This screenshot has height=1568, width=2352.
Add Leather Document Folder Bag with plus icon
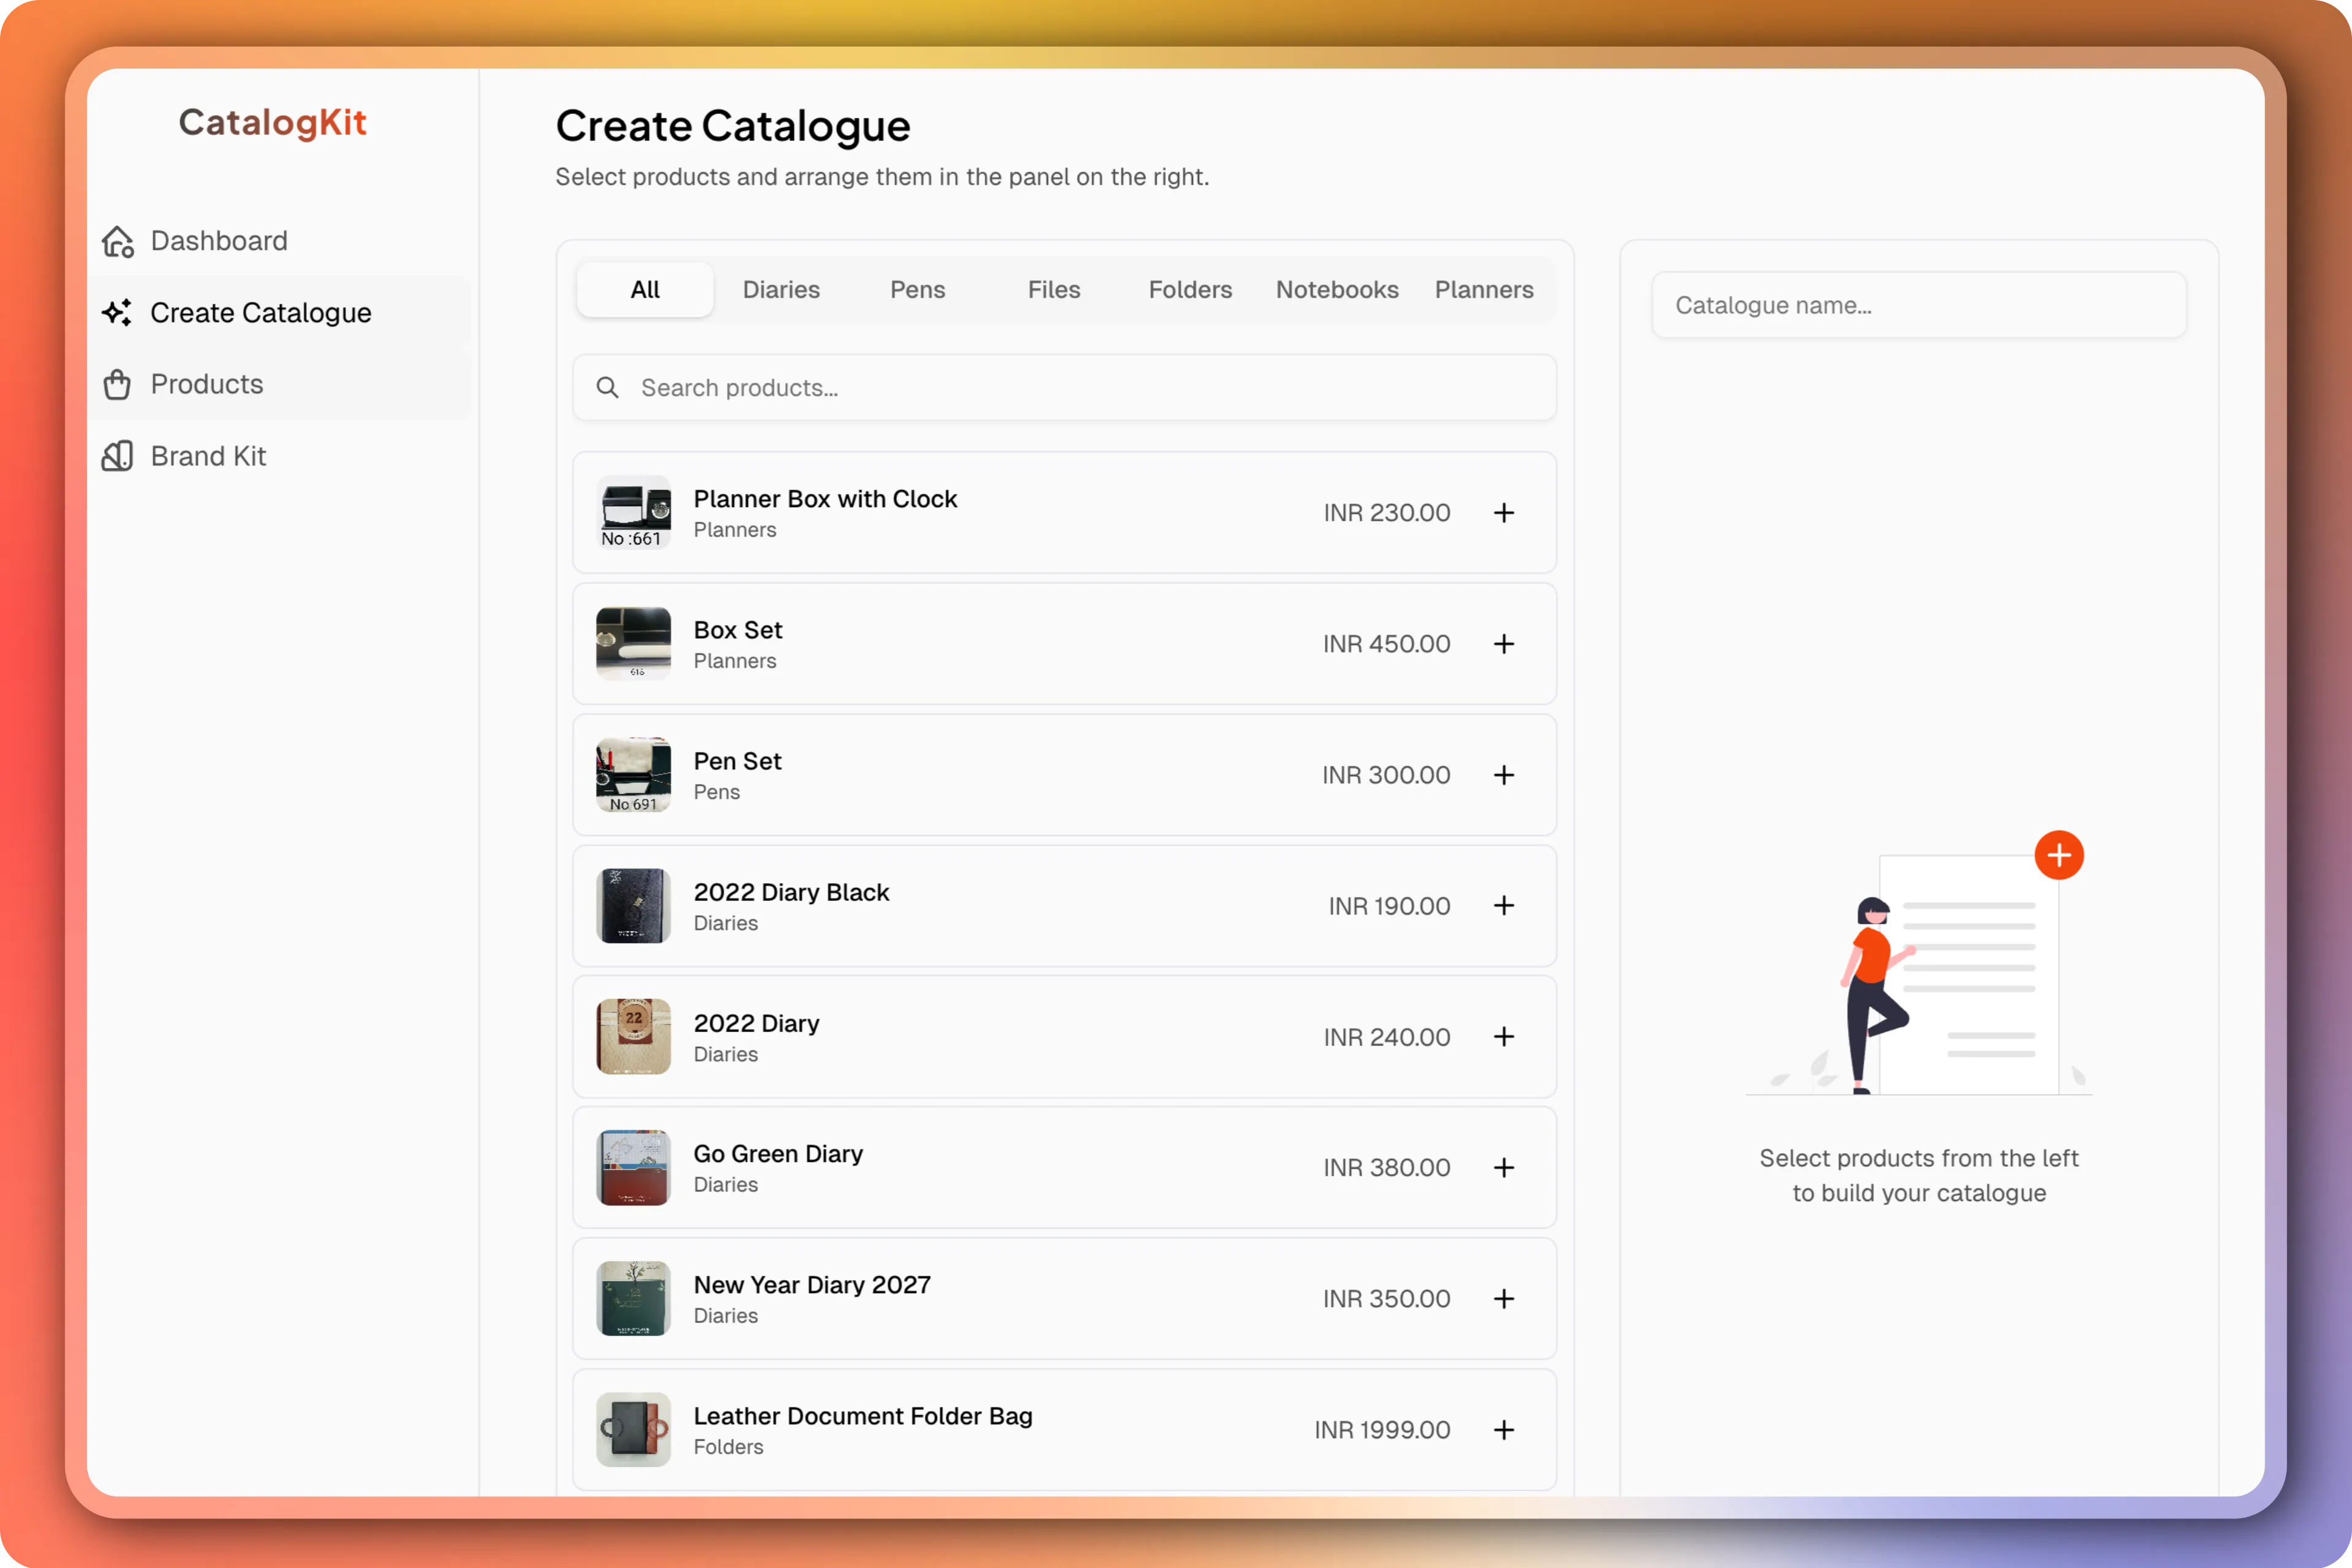coord(1504,1430)
